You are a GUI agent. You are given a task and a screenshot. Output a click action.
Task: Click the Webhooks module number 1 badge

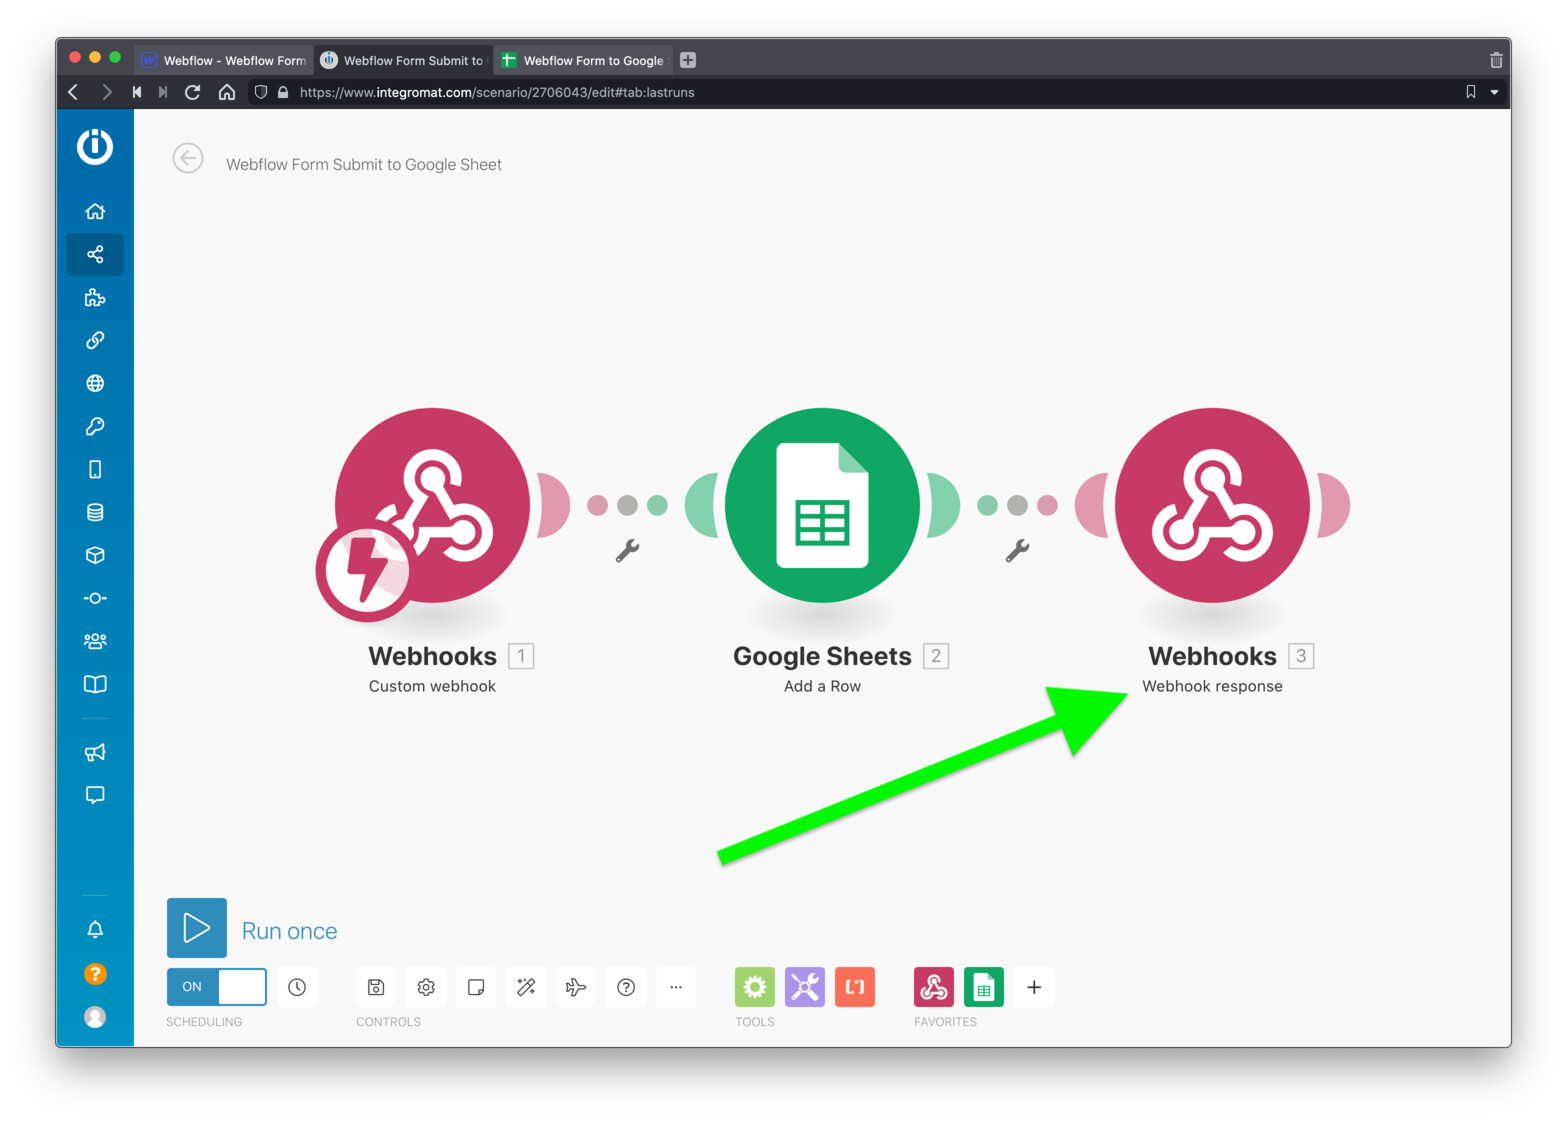[521, 656]
